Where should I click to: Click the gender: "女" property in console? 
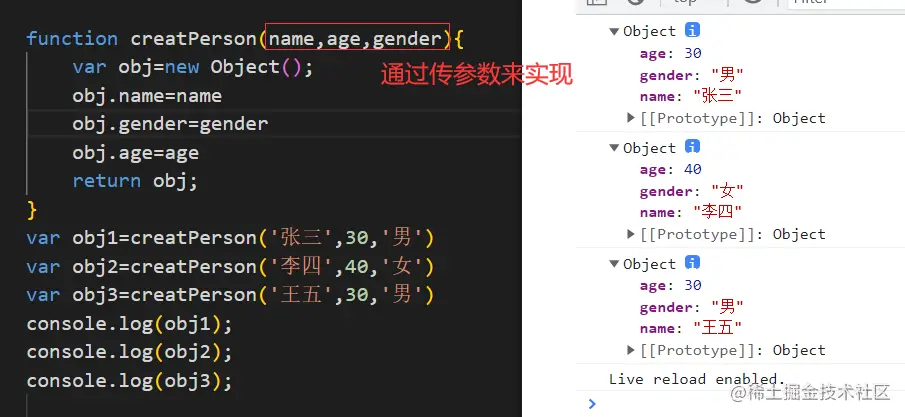[x=691, y=191]
